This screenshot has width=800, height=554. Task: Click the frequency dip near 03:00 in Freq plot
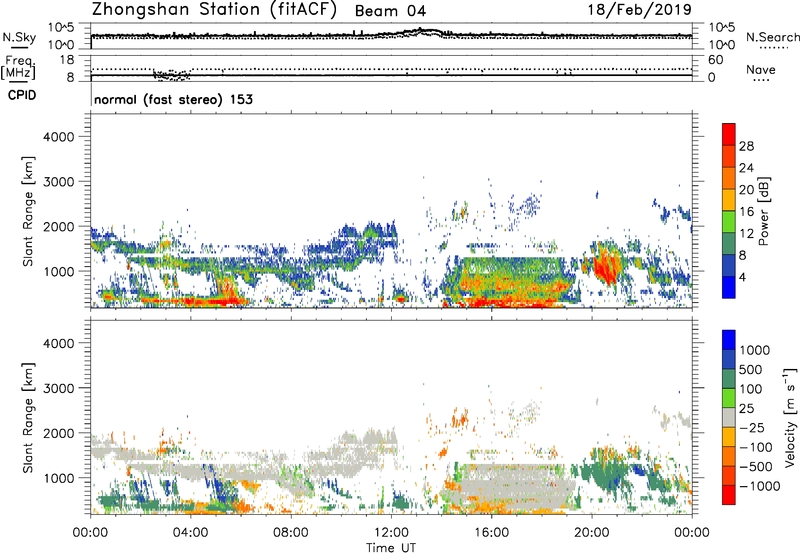(x=172, y=75)
